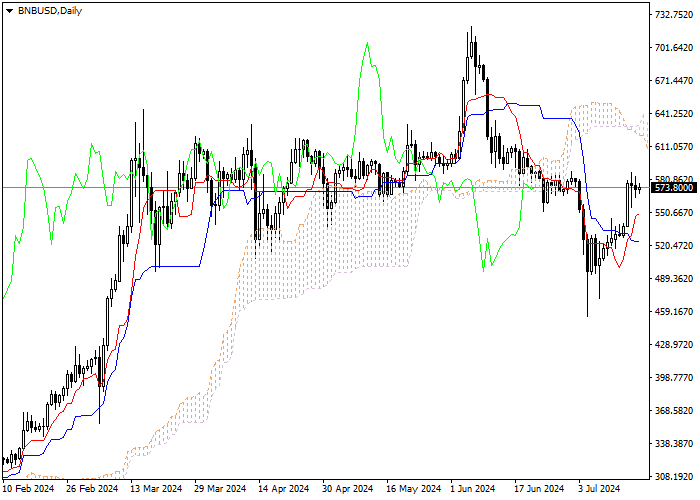Select price axis value 611.0570
Viewport: 700px width, 500px height.
click(674, 147)
